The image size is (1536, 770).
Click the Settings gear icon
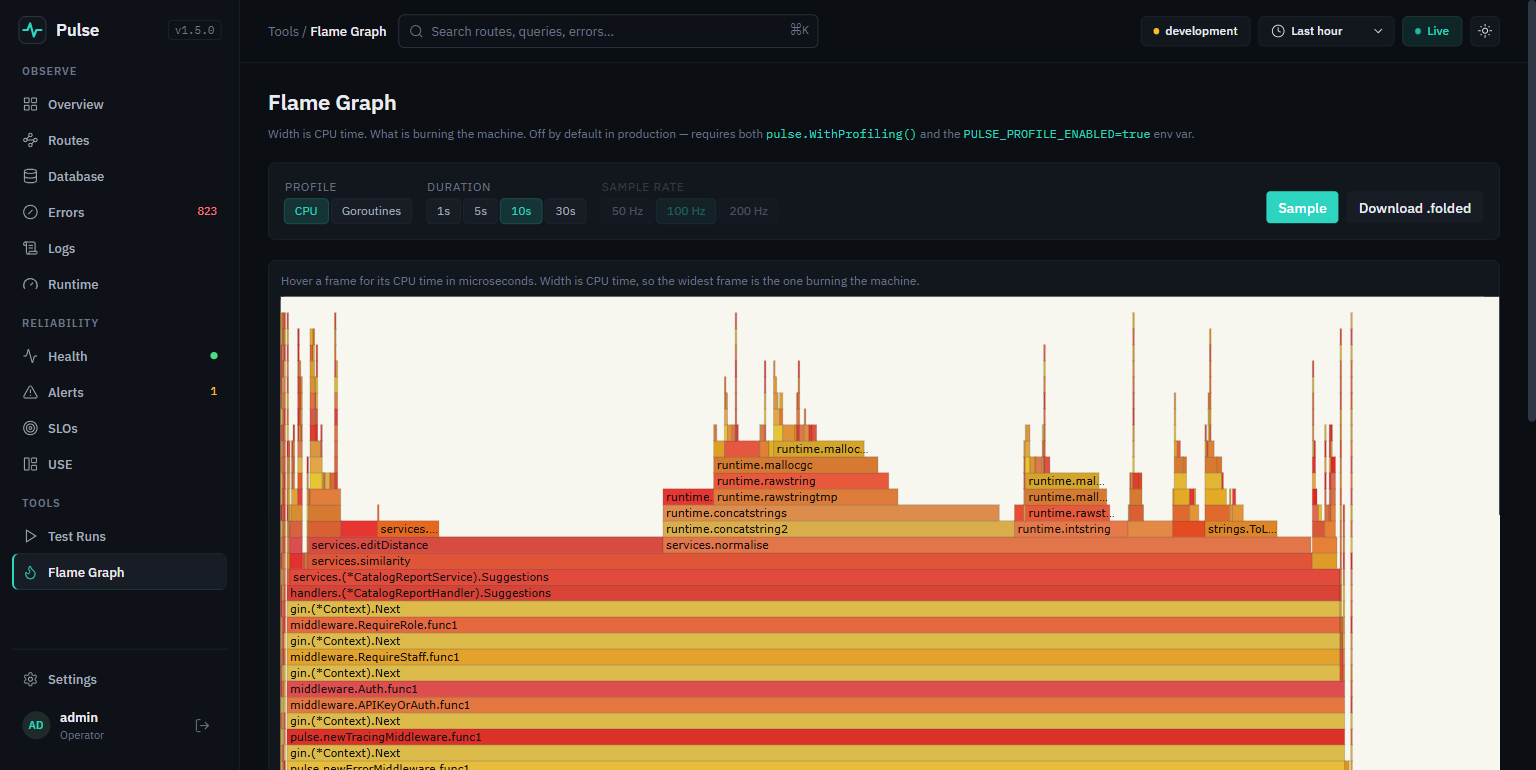(x=30, y=679)
